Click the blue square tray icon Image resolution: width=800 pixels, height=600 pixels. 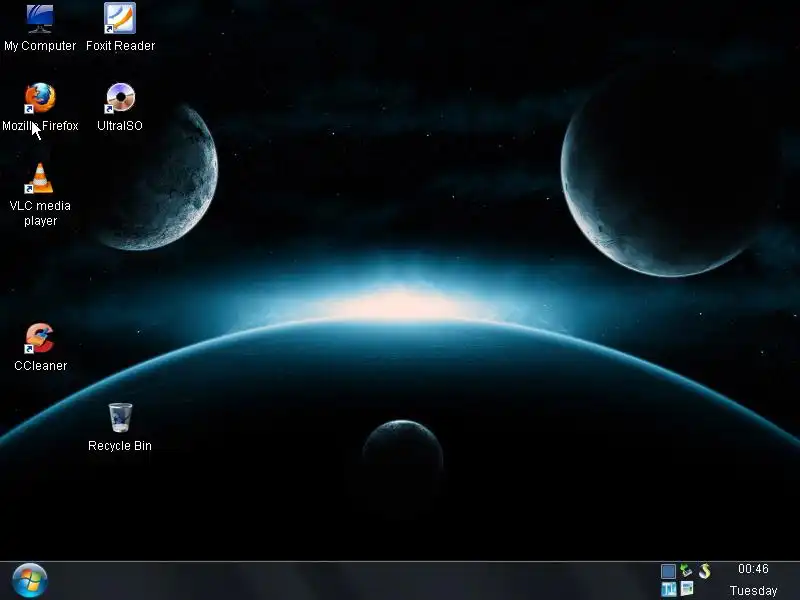668,571
